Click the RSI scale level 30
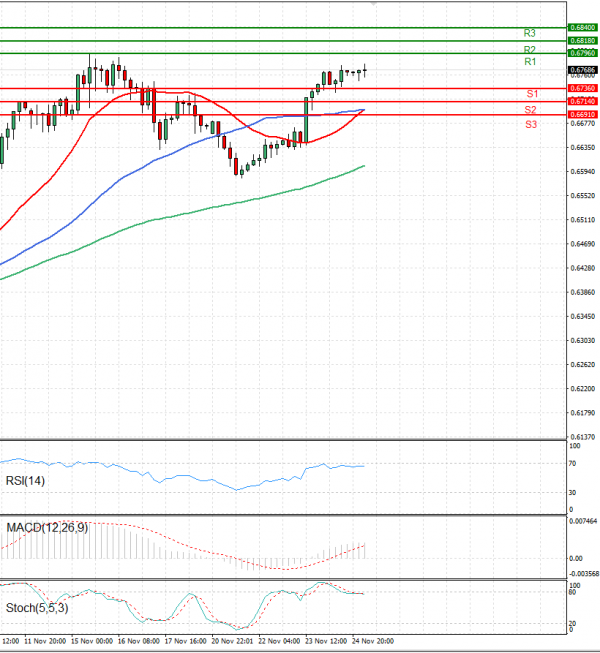The height and width of the screenshot is (653, 600). pyautogui.click(x=573, y=493)
